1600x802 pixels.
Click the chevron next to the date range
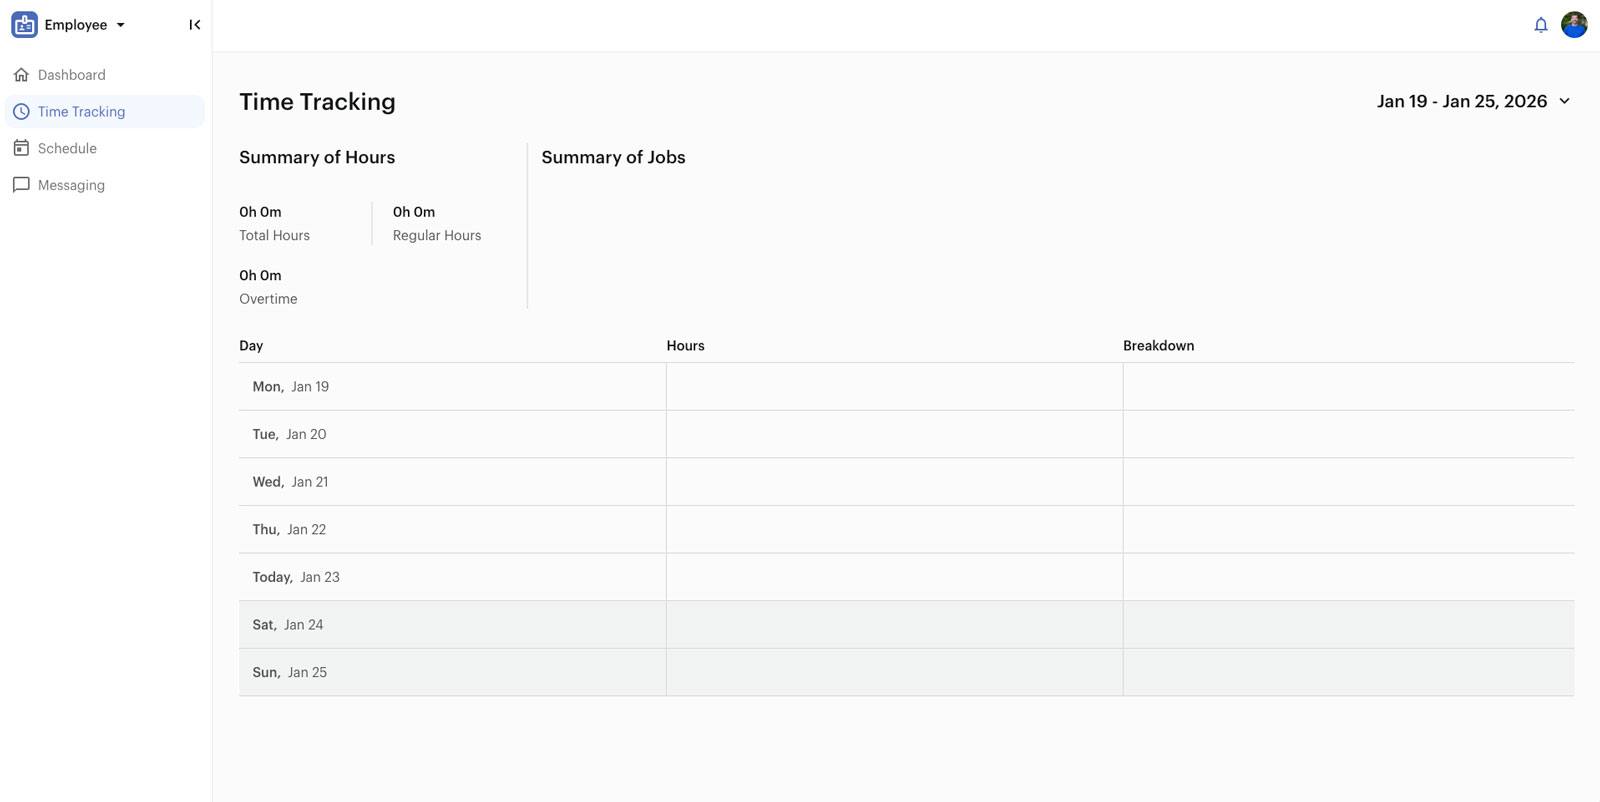pyautogui.click(x=1565, y=101)
